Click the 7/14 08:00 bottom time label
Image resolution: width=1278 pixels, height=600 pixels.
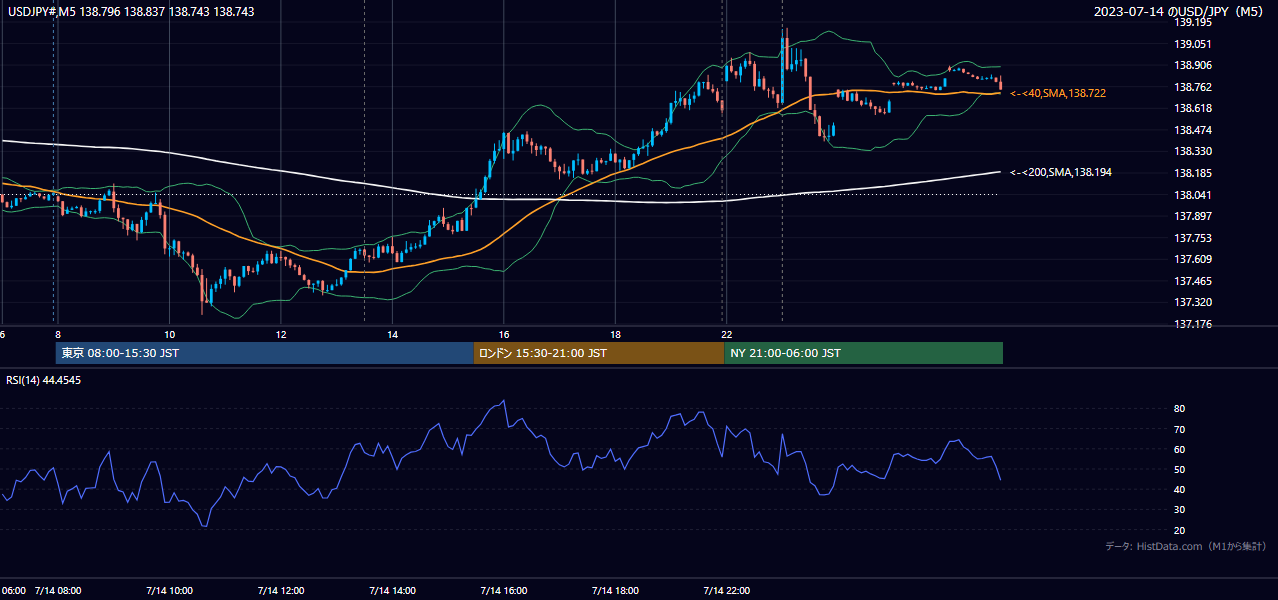click(58, 590)
